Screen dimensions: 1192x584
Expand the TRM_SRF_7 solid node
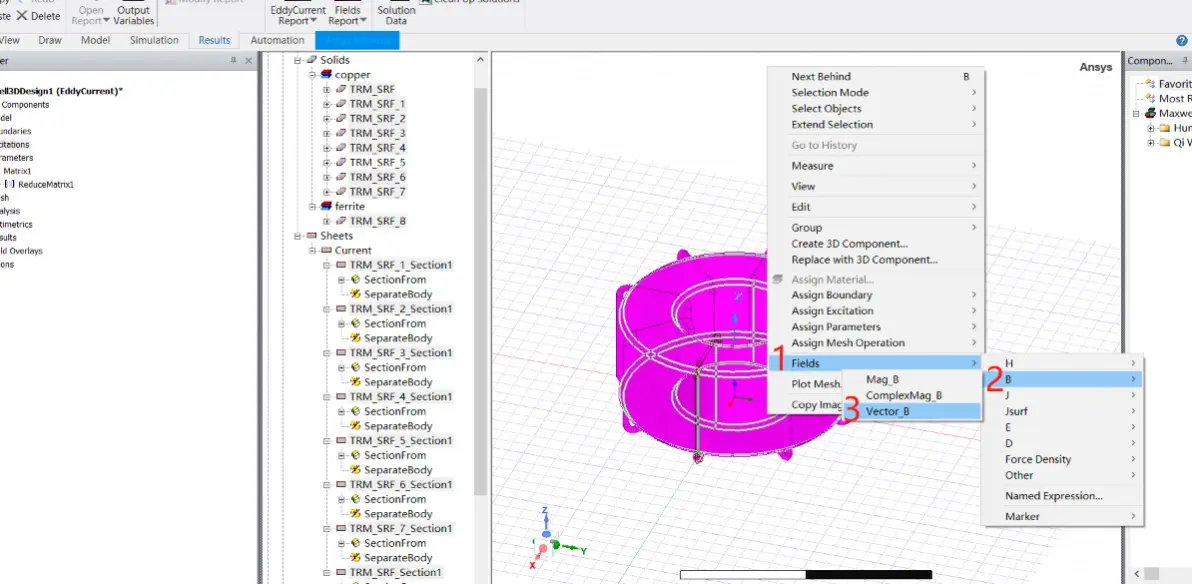[327, 192]
